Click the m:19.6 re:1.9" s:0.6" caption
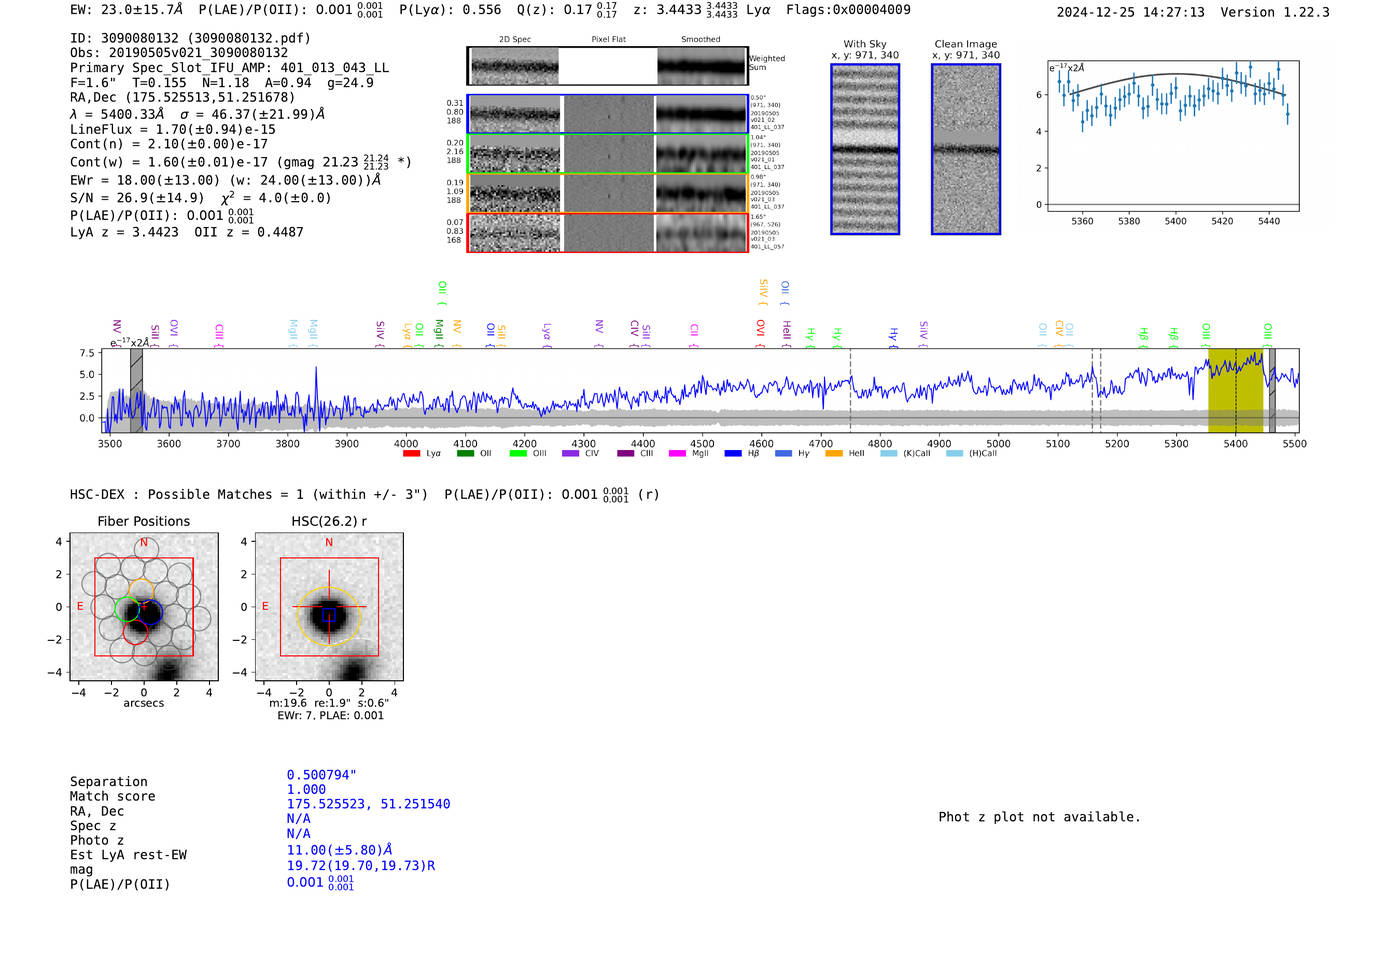This screenshot has width=1400, height=953. coord(329,703)
